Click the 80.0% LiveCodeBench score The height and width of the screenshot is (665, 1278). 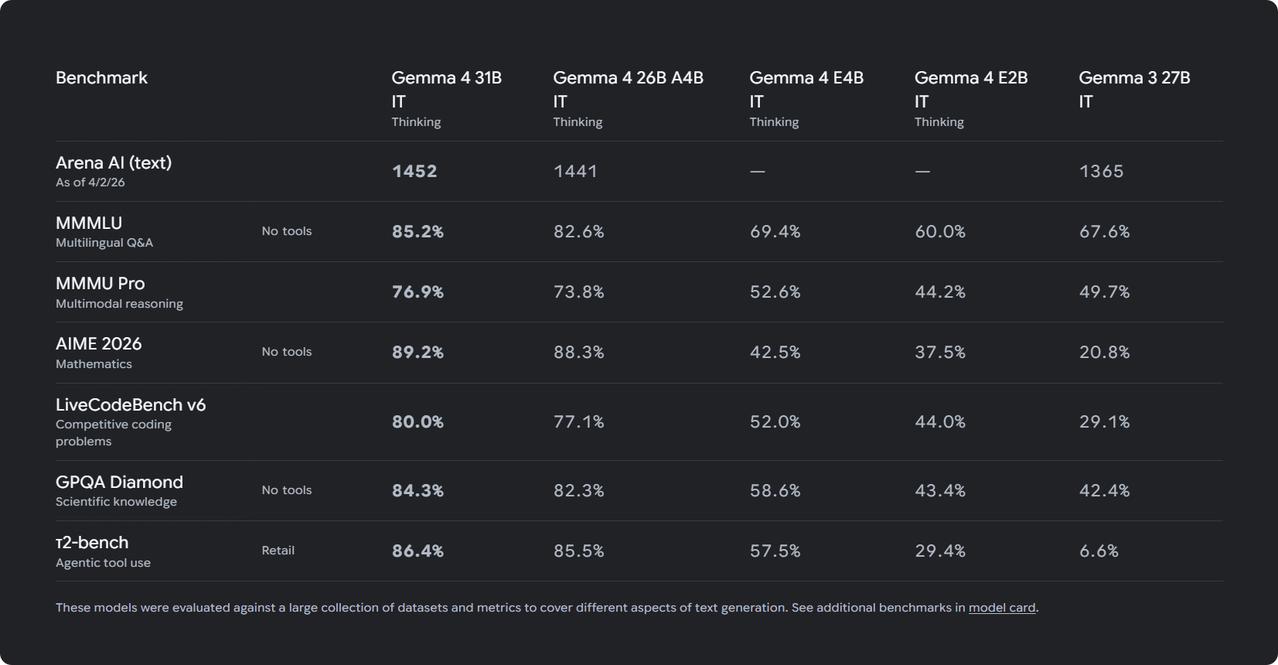point(417,422)
